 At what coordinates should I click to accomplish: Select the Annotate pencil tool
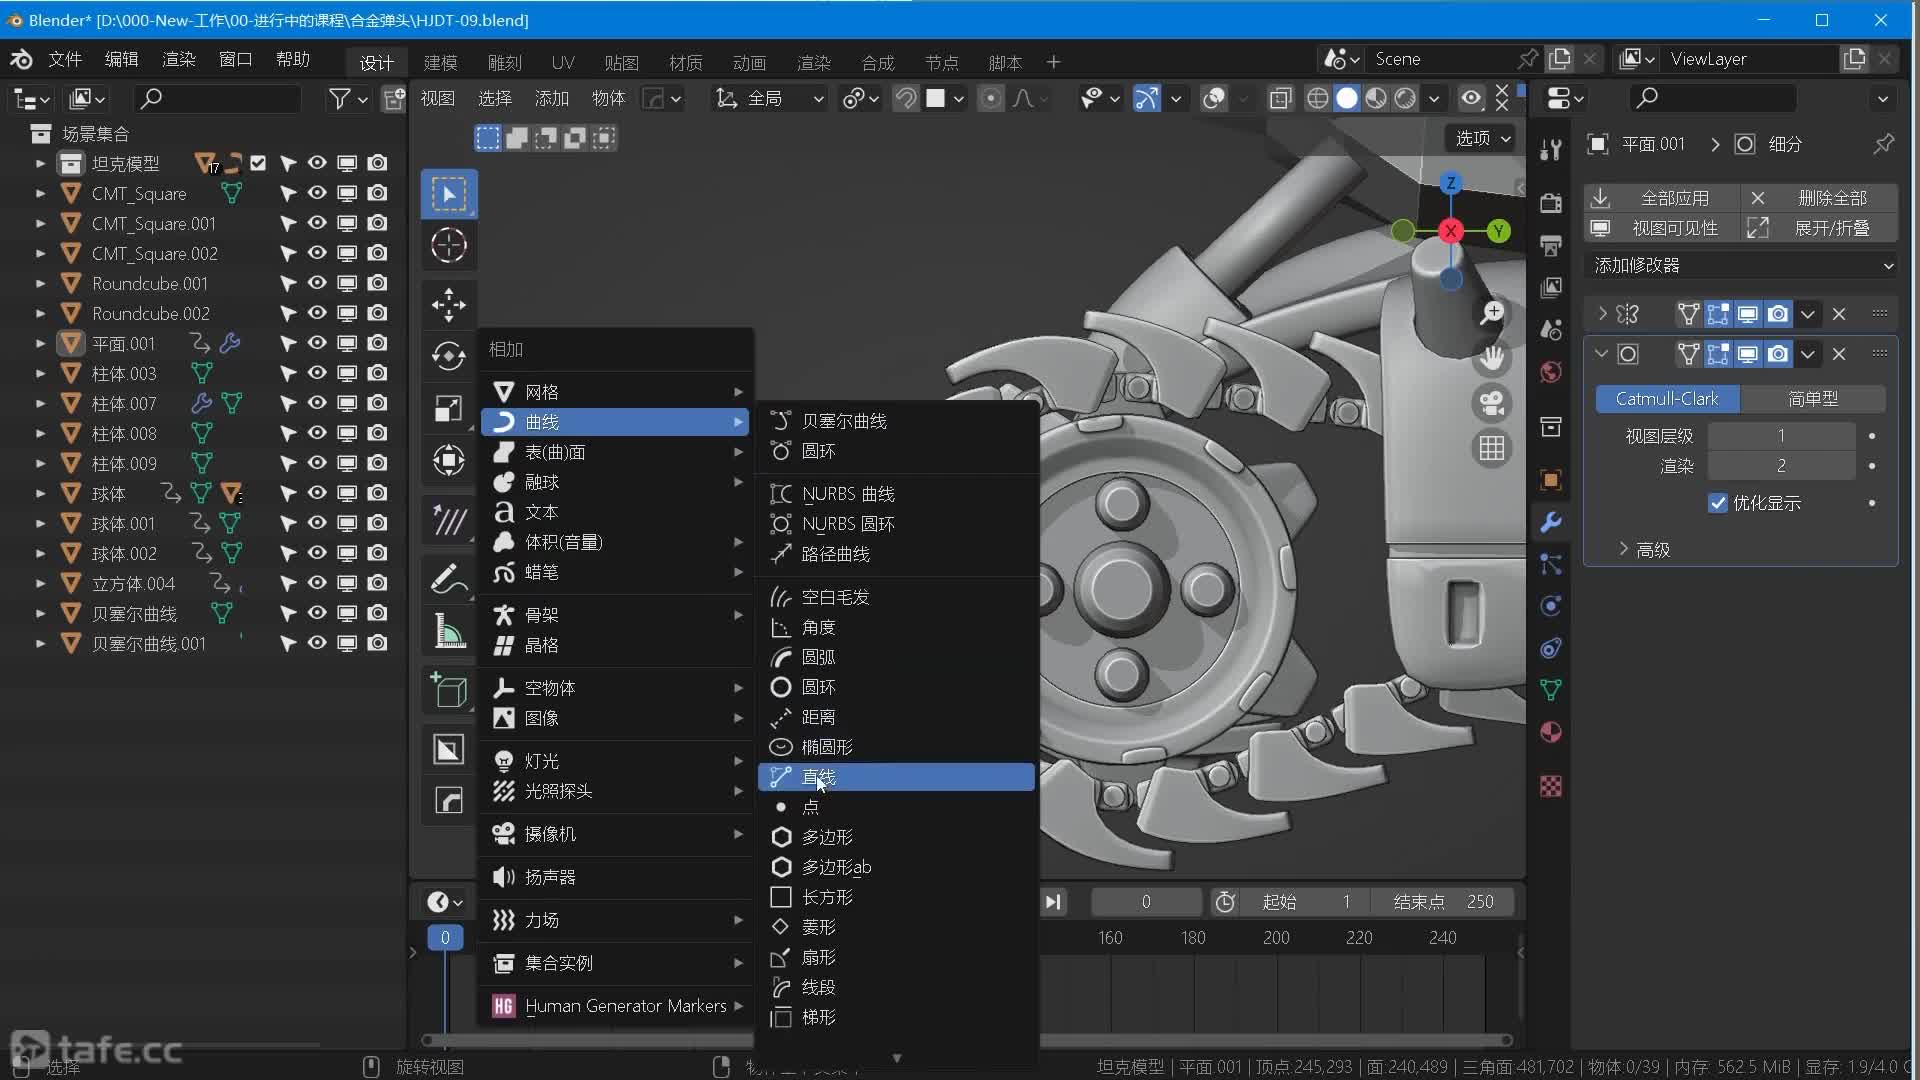pos(448,579)
